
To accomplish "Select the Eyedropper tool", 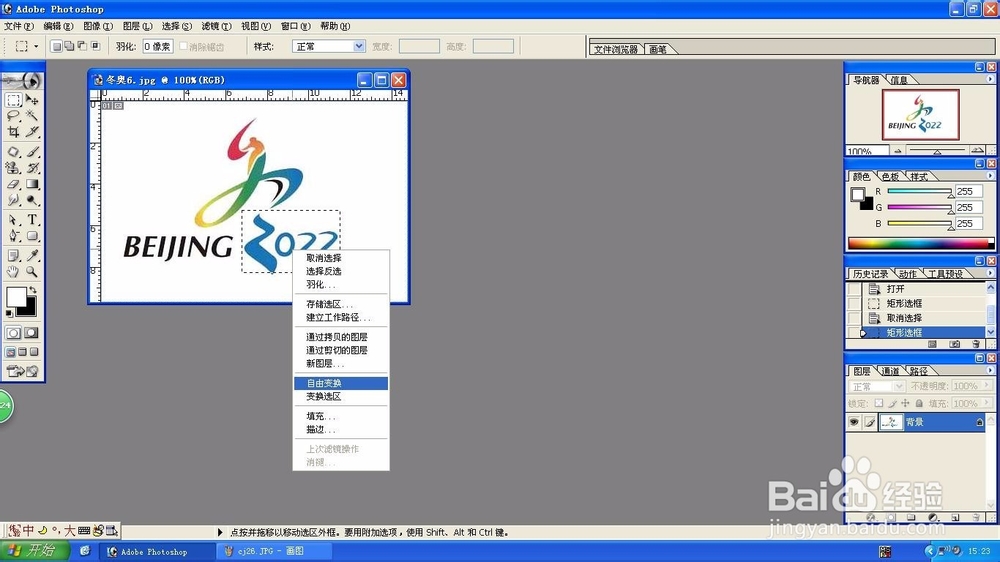I will click(32, 256).
